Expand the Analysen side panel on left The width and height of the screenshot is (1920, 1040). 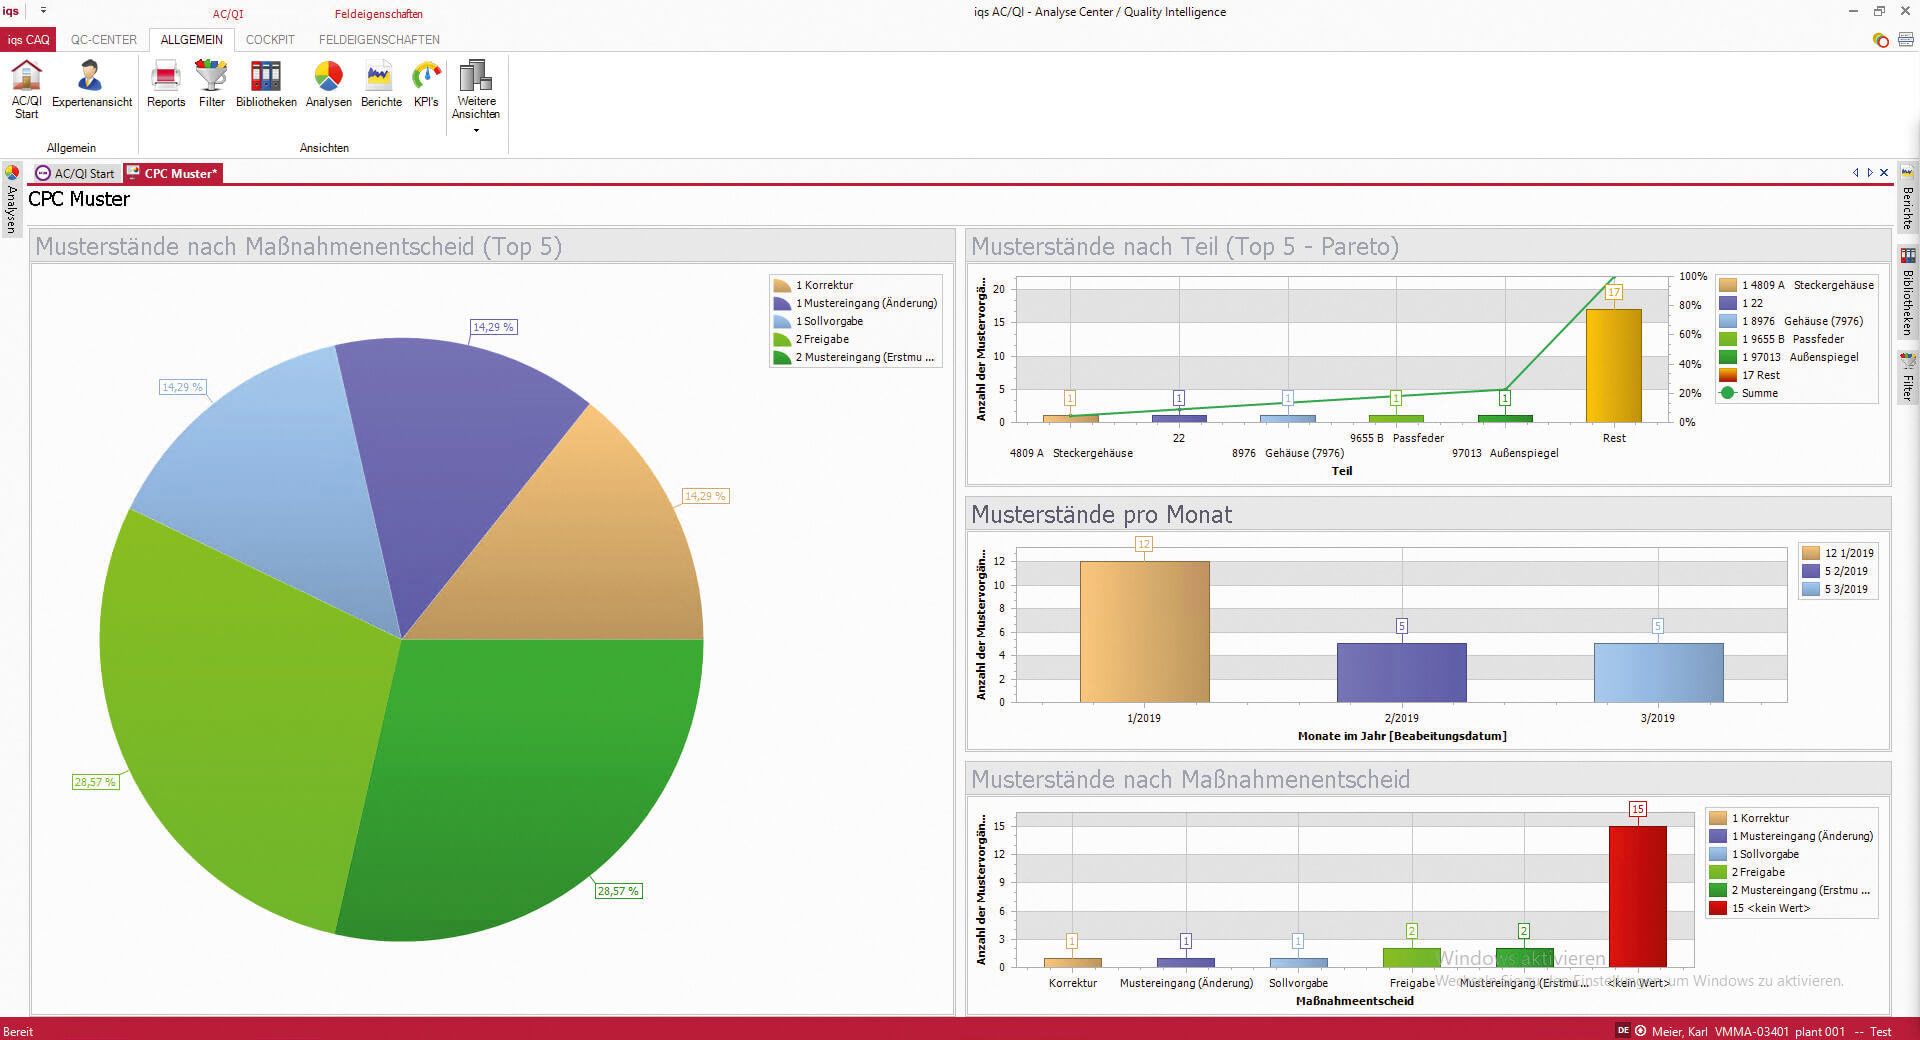[x=11, y=200]
